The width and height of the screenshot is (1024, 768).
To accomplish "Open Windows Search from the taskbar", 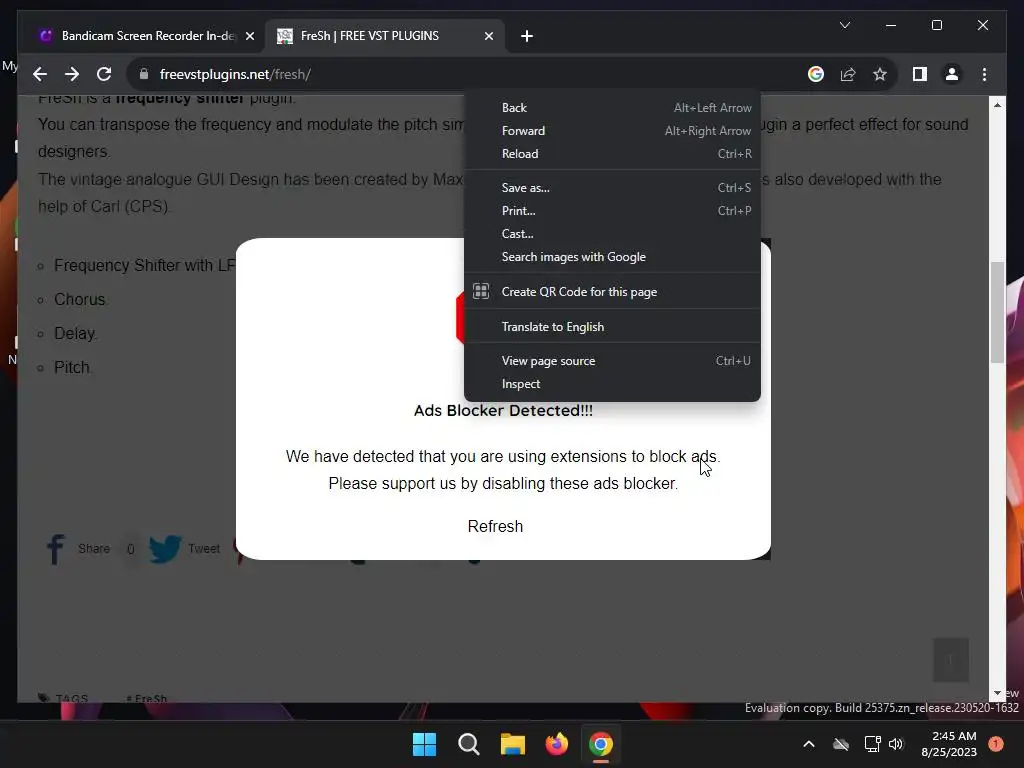I will tap(469, 744).
